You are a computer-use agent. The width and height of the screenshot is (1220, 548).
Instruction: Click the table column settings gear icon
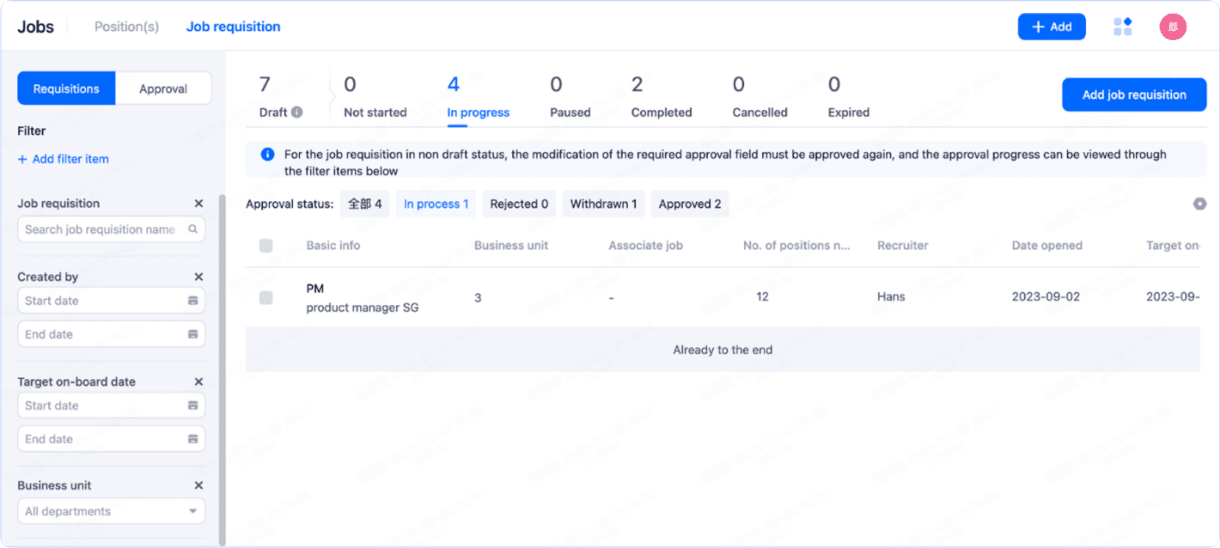pos(1199,204)
